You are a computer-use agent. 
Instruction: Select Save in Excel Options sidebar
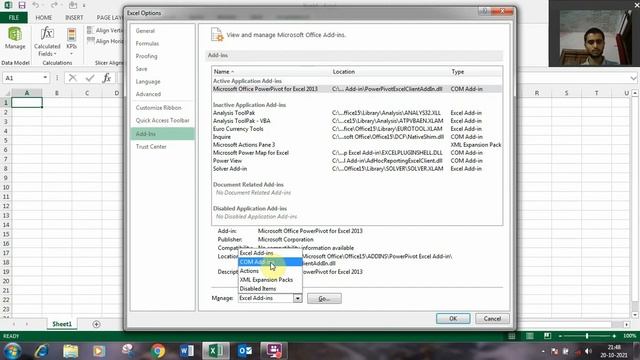(162, 69)
